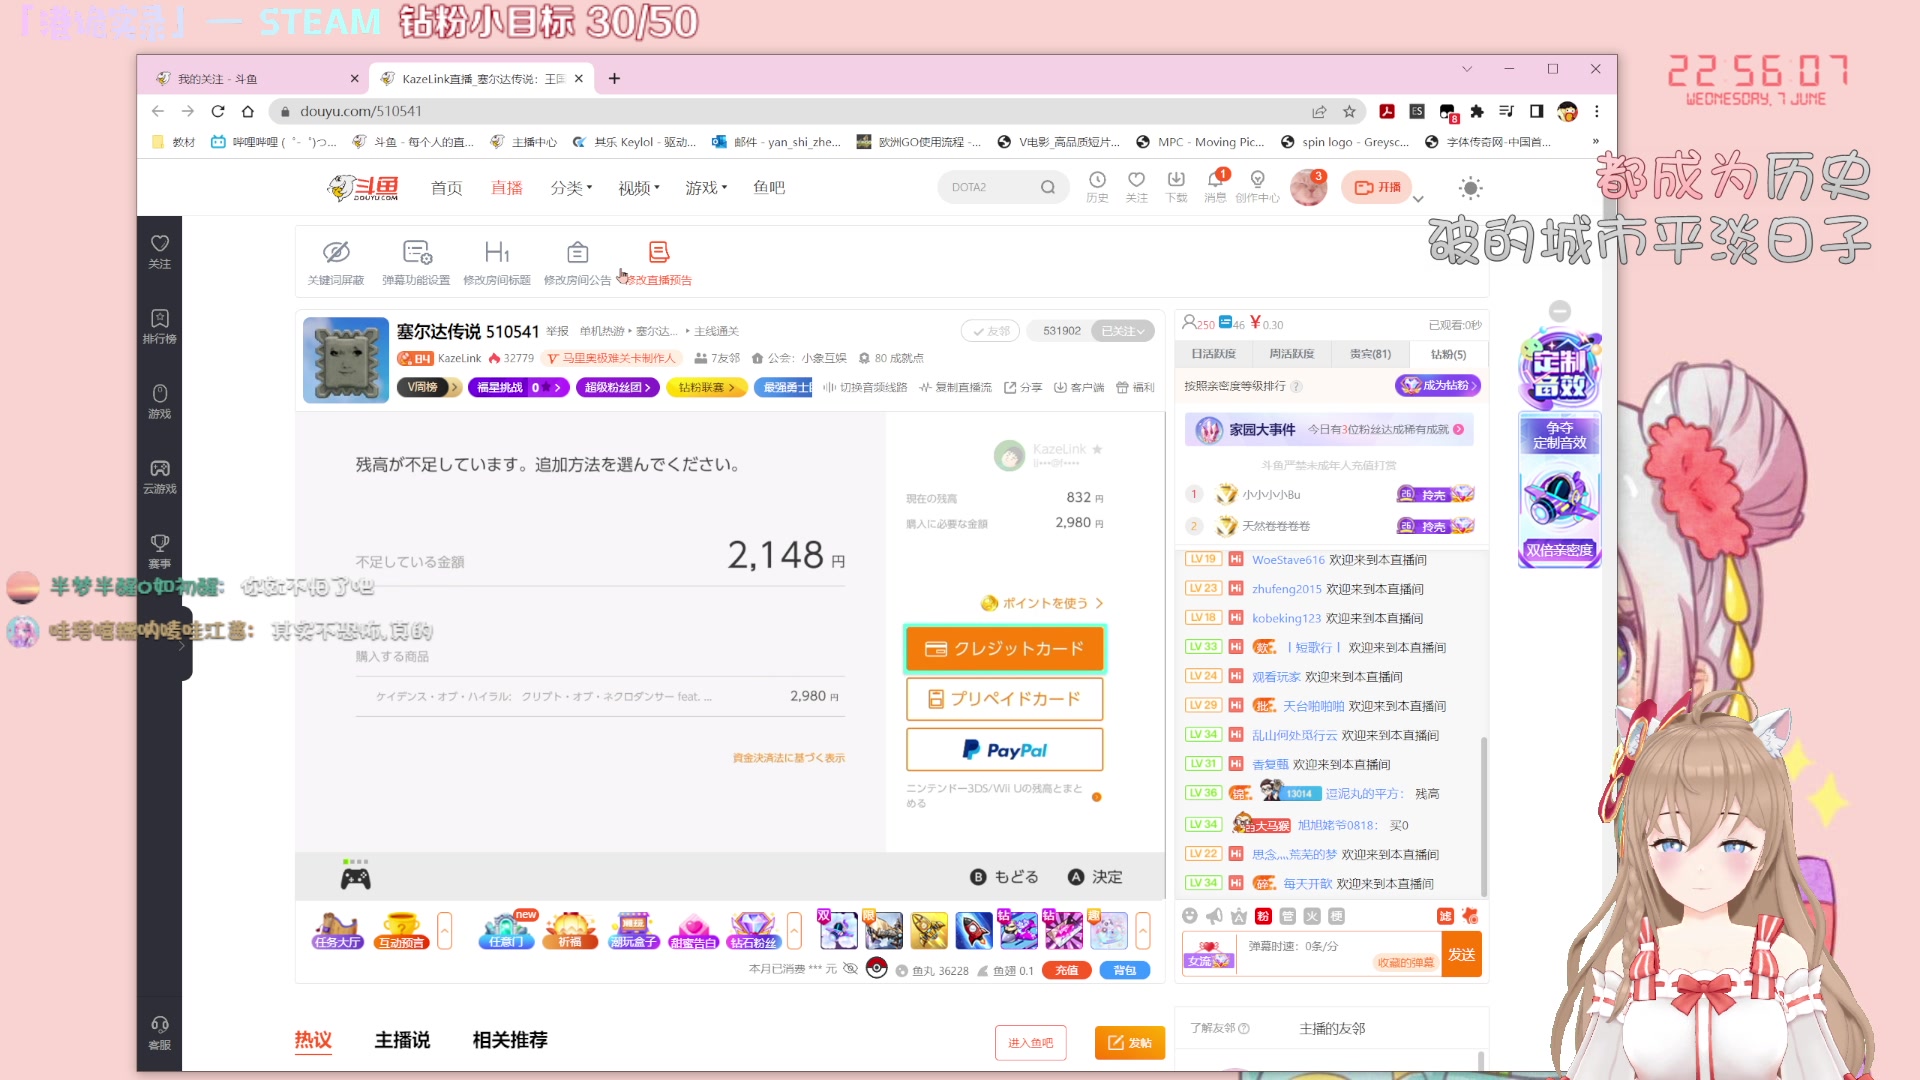Image resolution: width=1920 pixels, height=1080 pixels.
Task: Switch to 贵宾(81) tab
Action: [x=1370, y=354]
